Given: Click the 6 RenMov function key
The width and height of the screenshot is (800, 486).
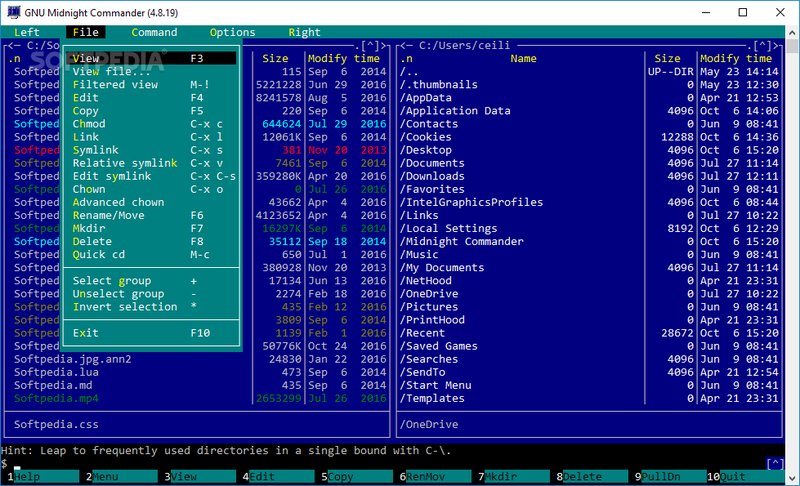Looking at the screenshot, I should coord(435,477).
